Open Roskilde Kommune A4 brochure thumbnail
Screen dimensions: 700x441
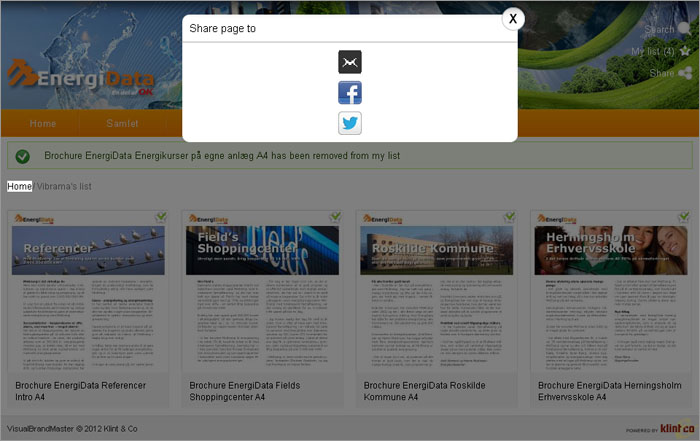coord(436,295)
